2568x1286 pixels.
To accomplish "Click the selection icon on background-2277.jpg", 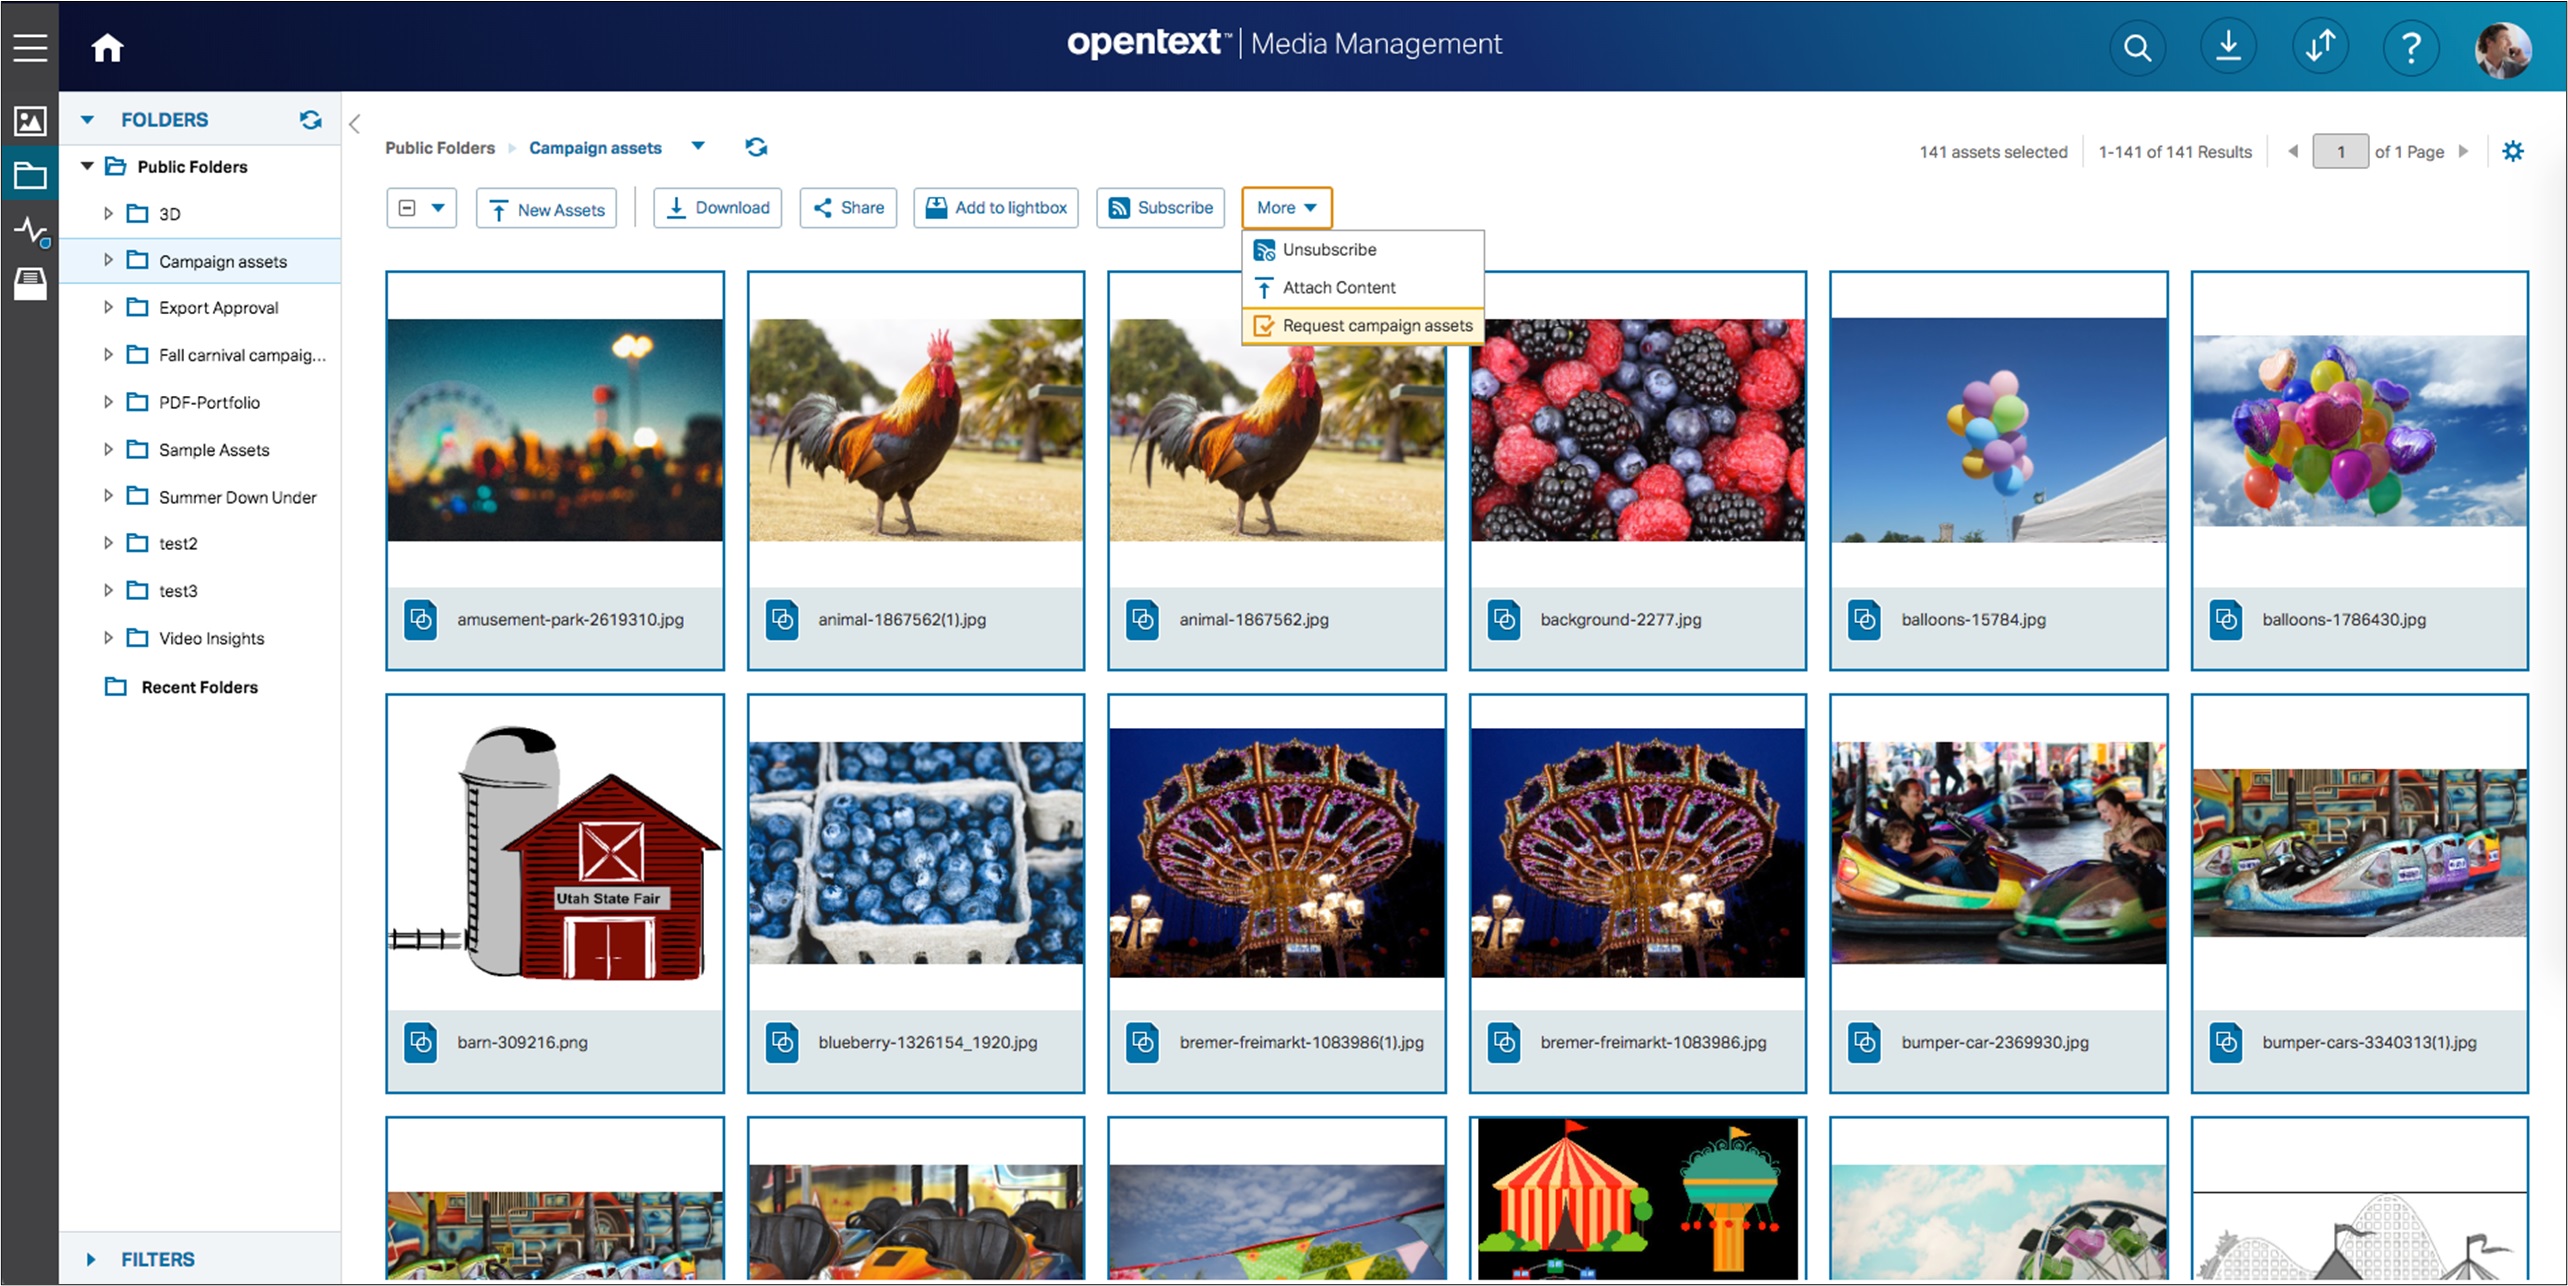I will (x=1504, y=620).
